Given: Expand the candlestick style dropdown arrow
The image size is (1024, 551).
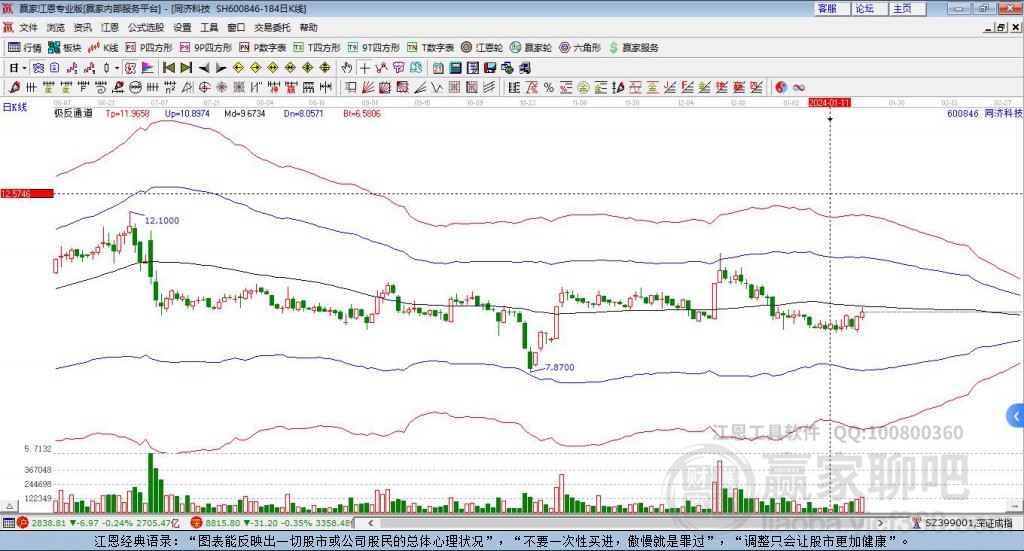Looking at the screenshot, I should (x=117, y=68).
